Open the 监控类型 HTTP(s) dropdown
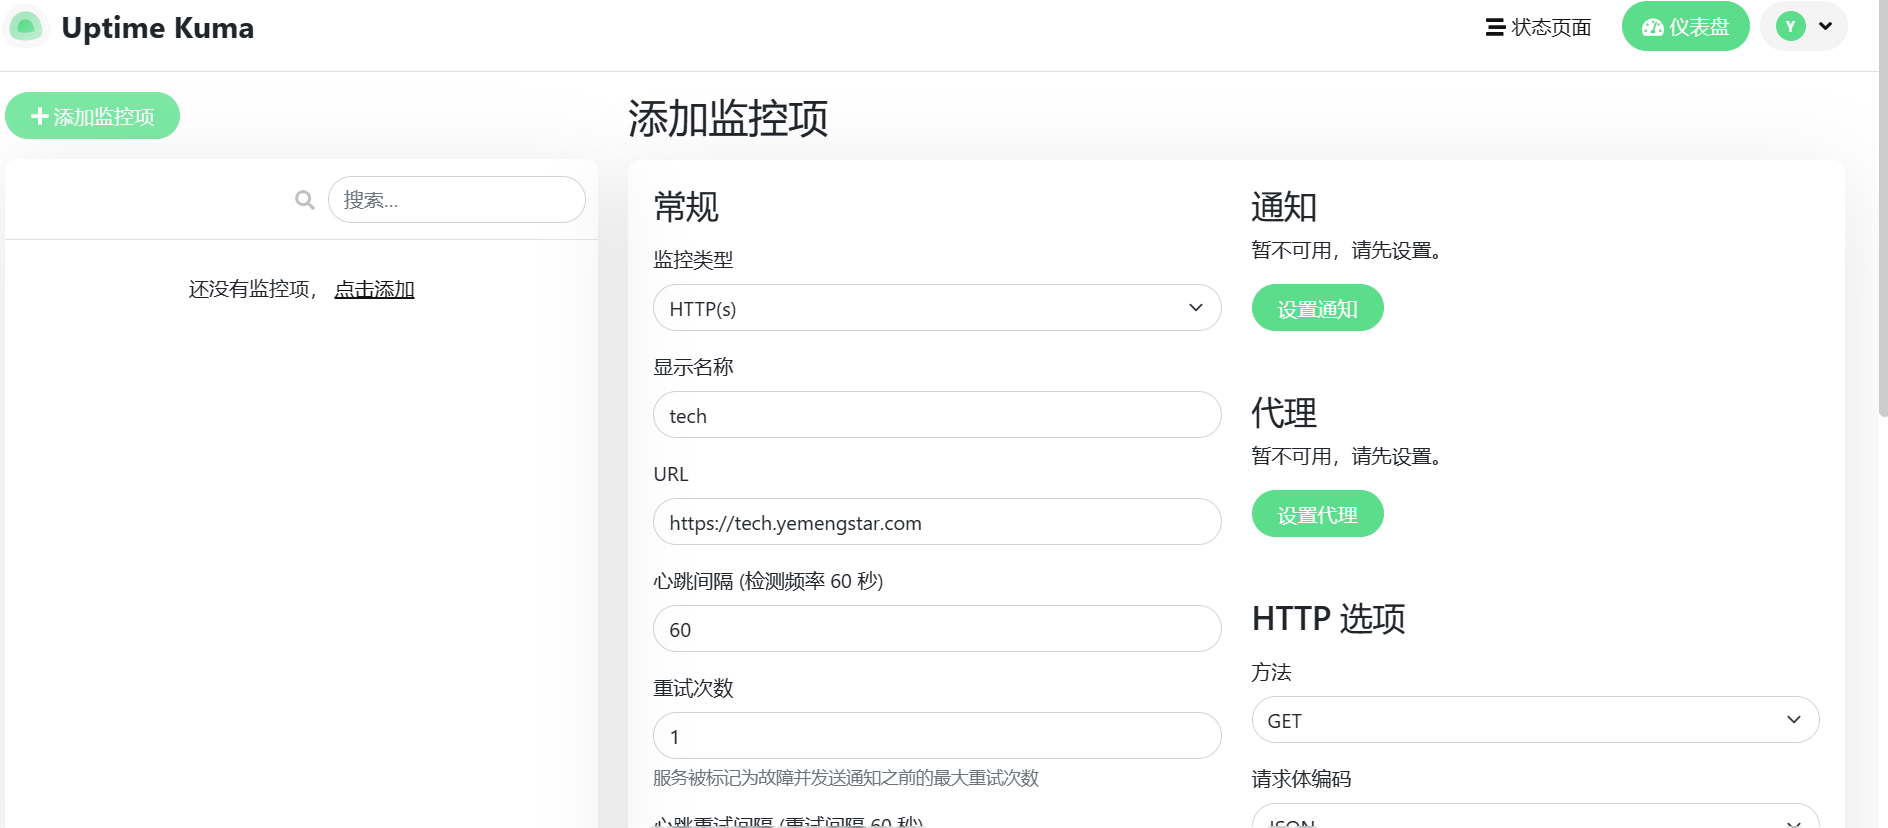Viewport: 1888px width, 828px height. (936, 308)
